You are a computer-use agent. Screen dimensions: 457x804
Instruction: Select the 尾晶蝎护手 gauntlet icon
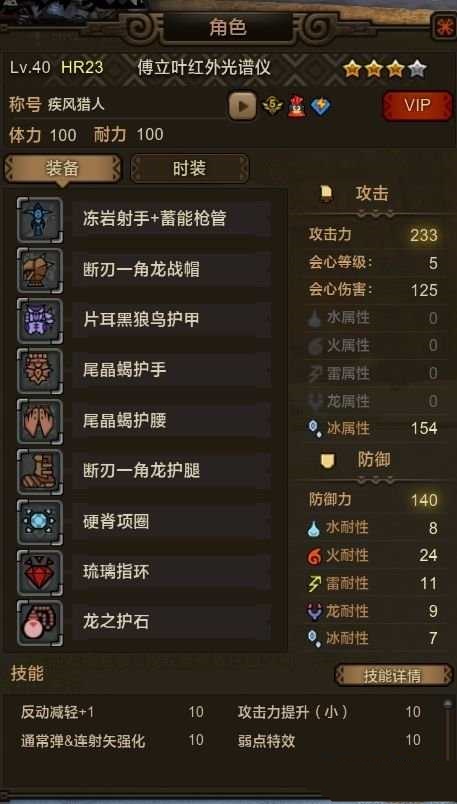40,371
